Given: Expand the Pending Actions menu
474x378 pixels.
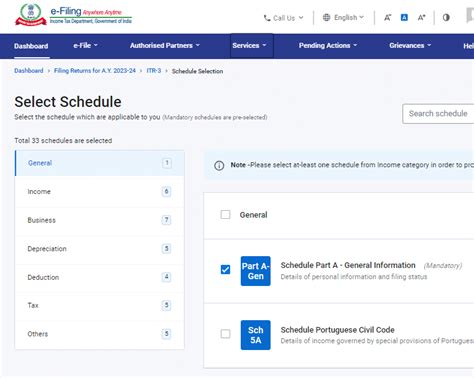Looking at the screenshot, I should [x=328, y=46].
